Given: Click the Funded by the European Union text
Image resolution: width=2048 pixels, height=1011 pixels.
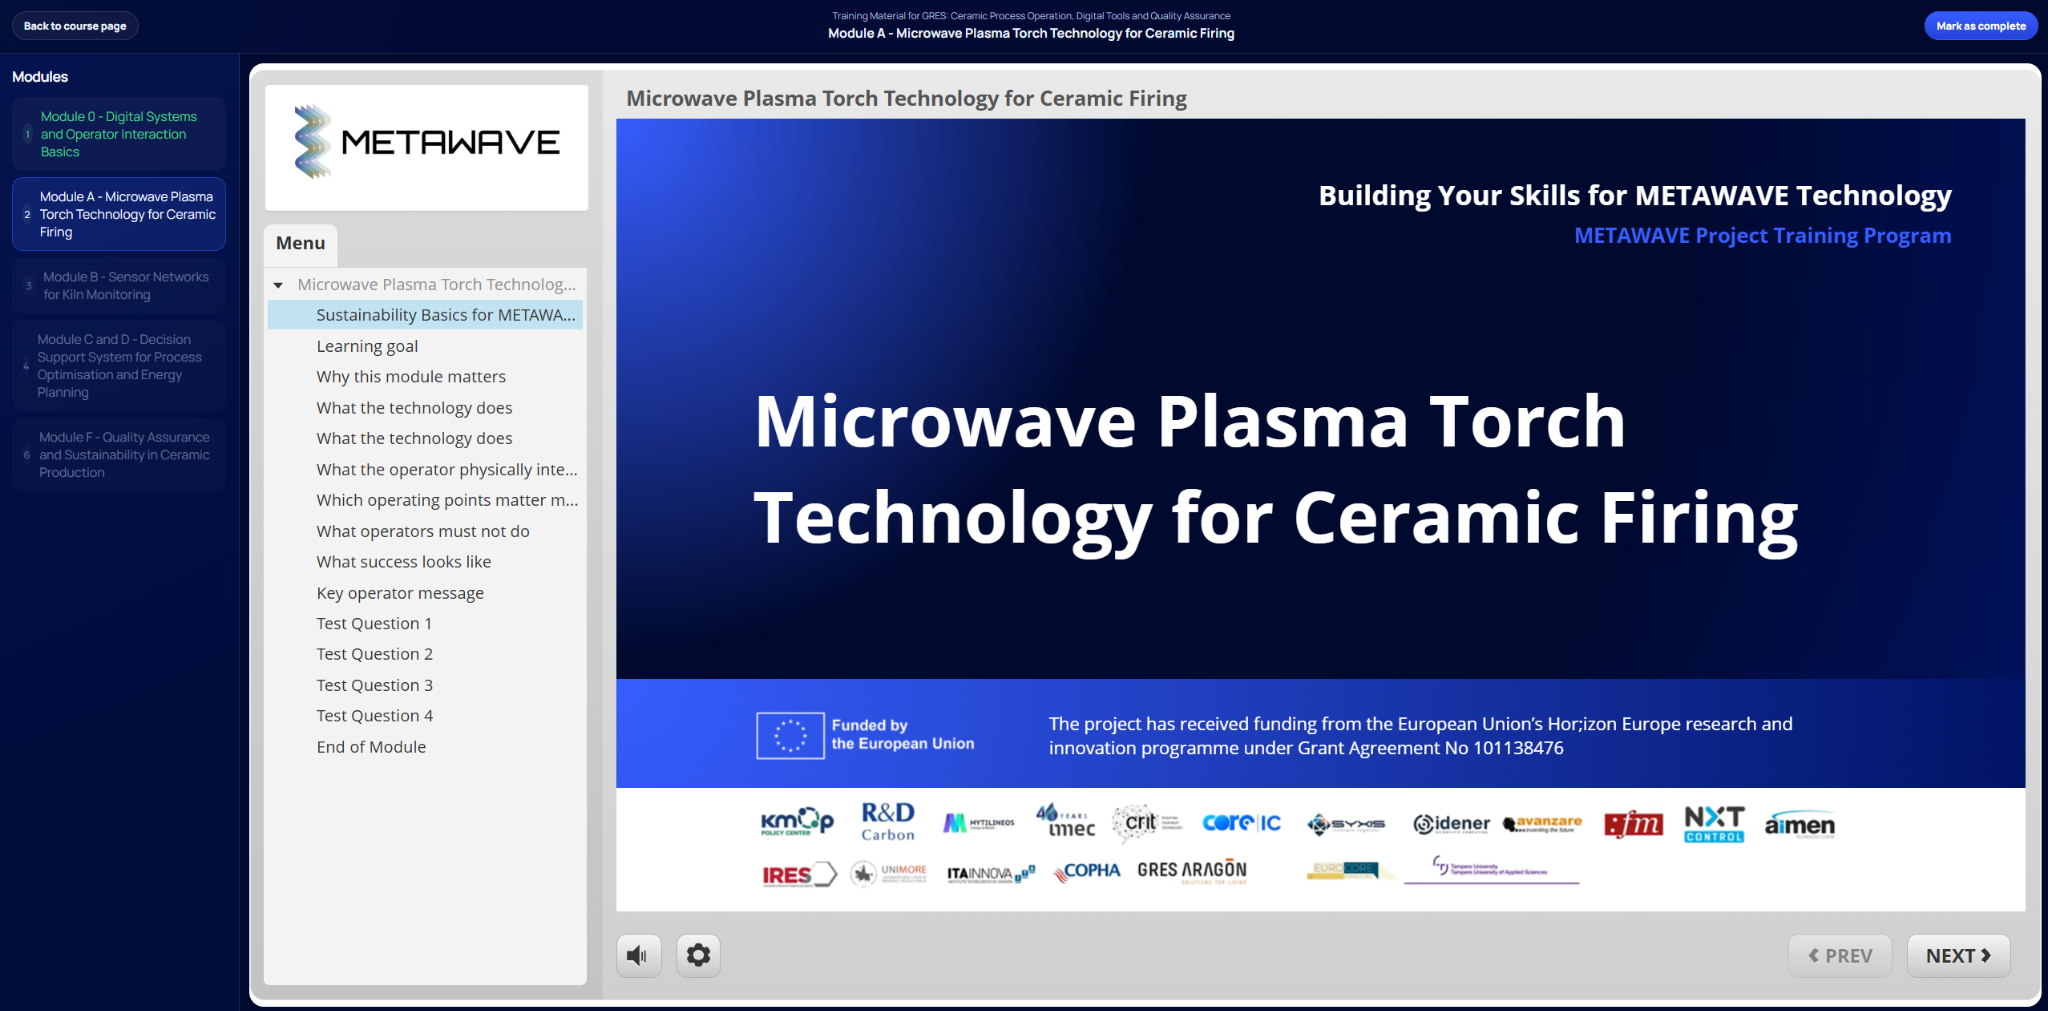Looking at the screenshot, I should pos(902,735).
